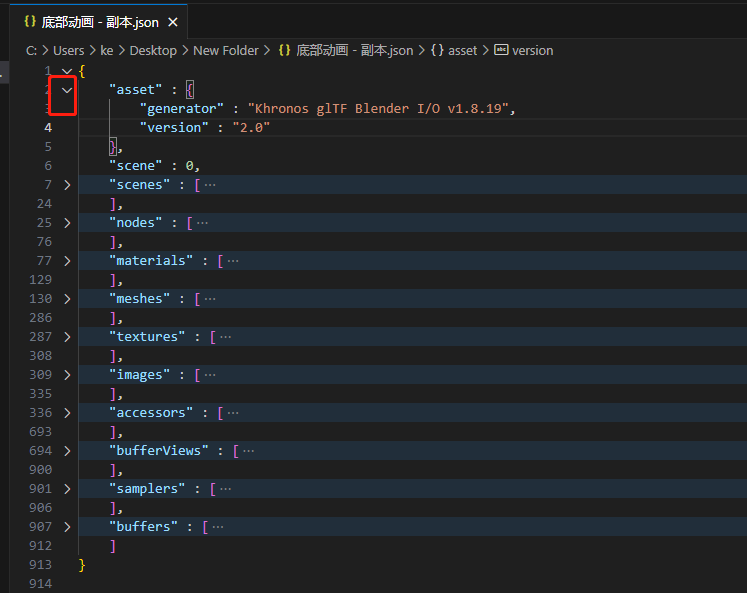
Task: Click the ellipsis after "samplers" to unfold
Action: click(225, 489)
